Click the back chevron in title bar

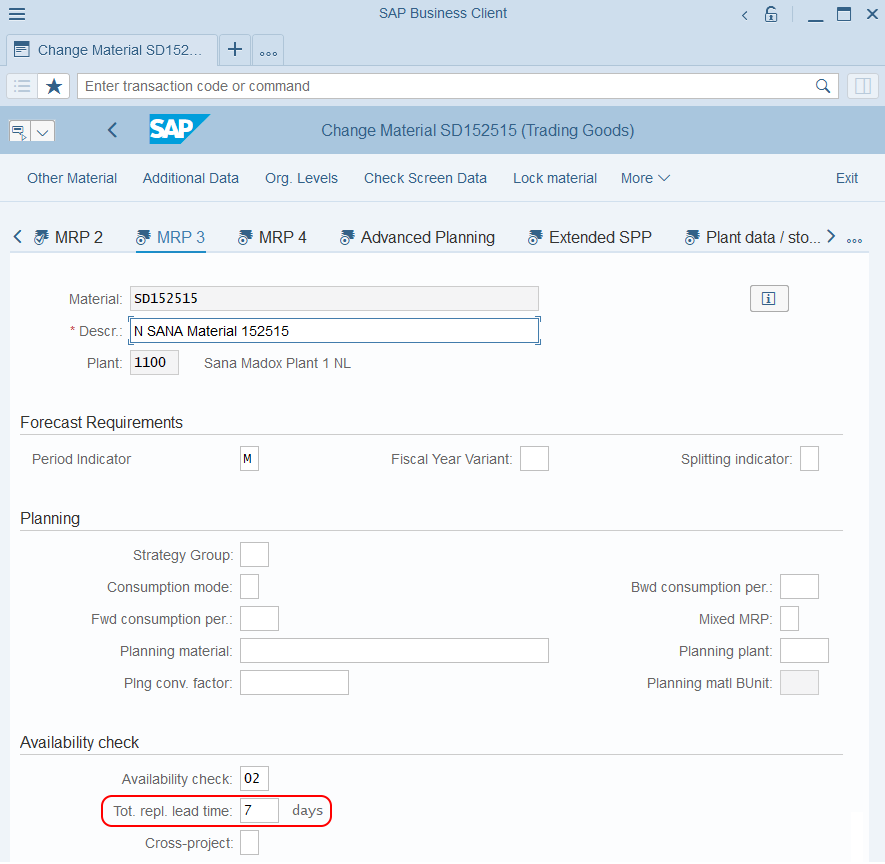point(744,15)
